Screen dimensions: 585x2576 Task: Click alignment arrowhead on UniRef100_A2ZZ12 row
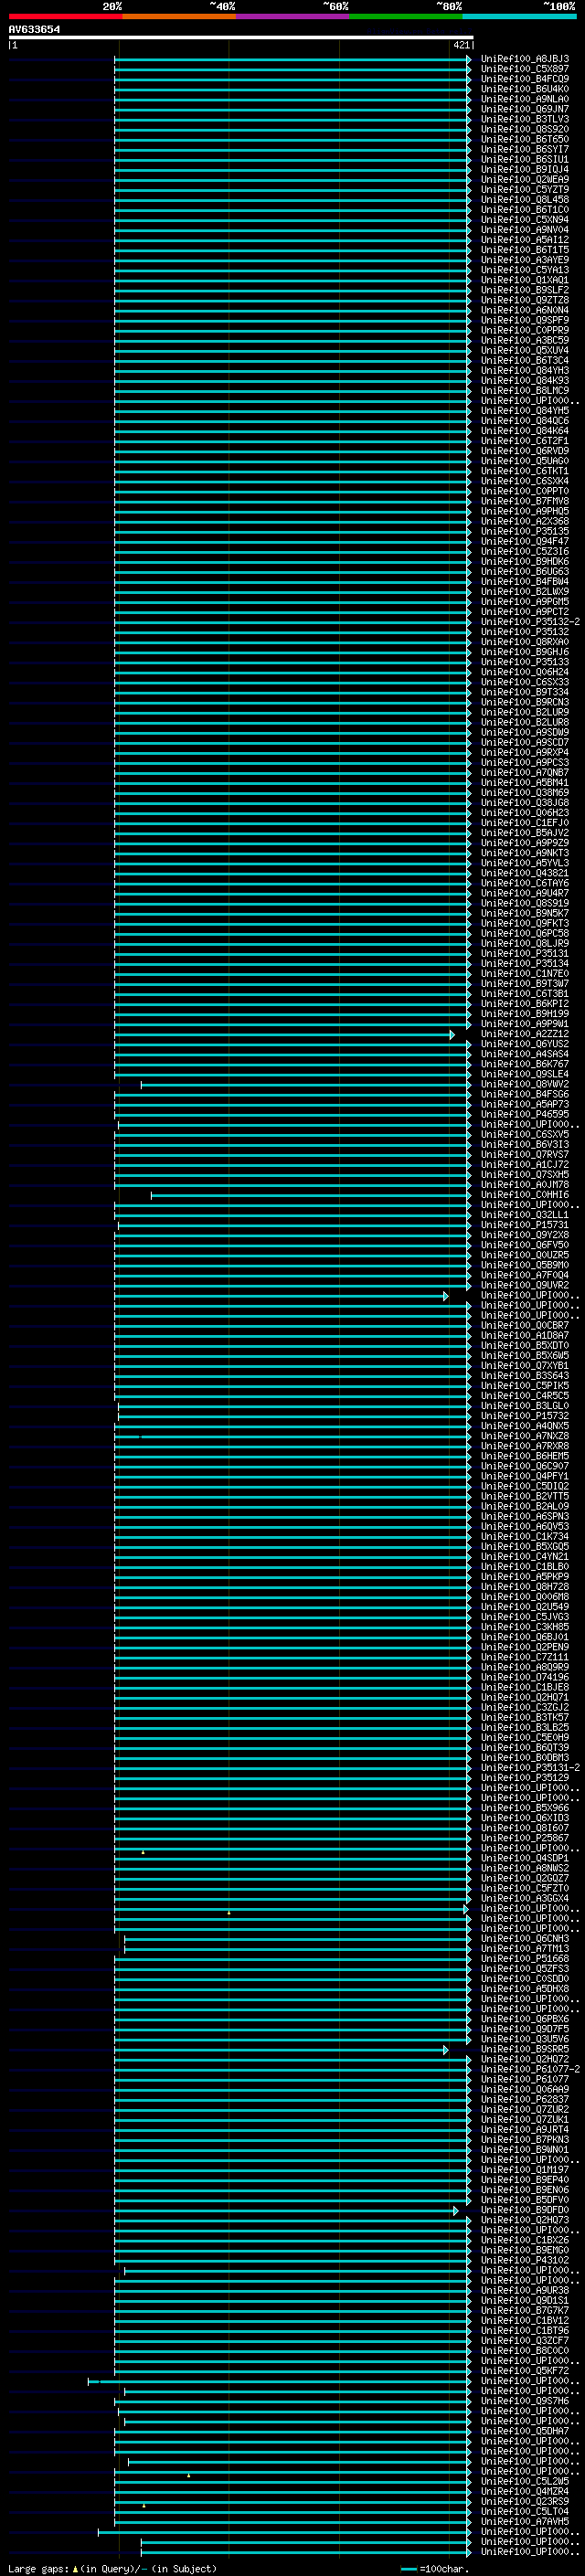[x=452, y=1035]
